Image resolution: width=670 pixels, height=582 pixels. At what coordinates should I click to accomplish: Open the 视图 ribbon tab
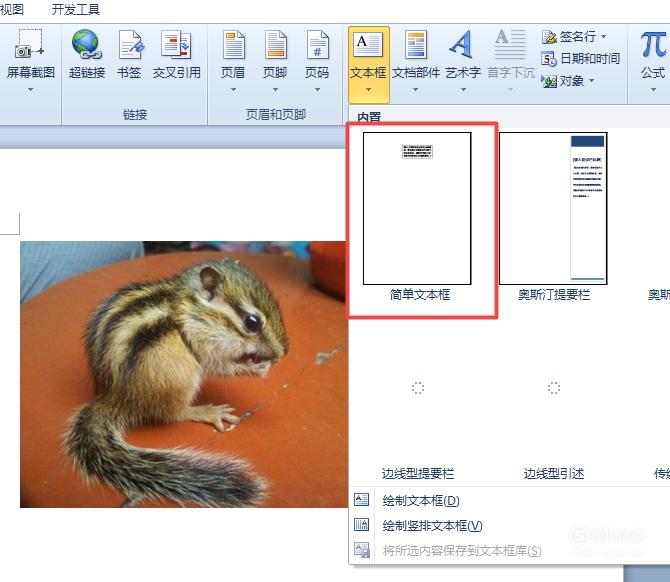[x=12, y=9]
